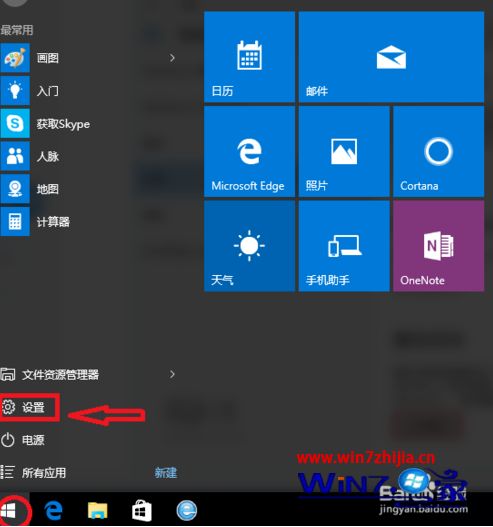The height and width of the screenshot is (527, 493).
Task: Click the 设置 gear icon
Action: [x=8, y=407]
